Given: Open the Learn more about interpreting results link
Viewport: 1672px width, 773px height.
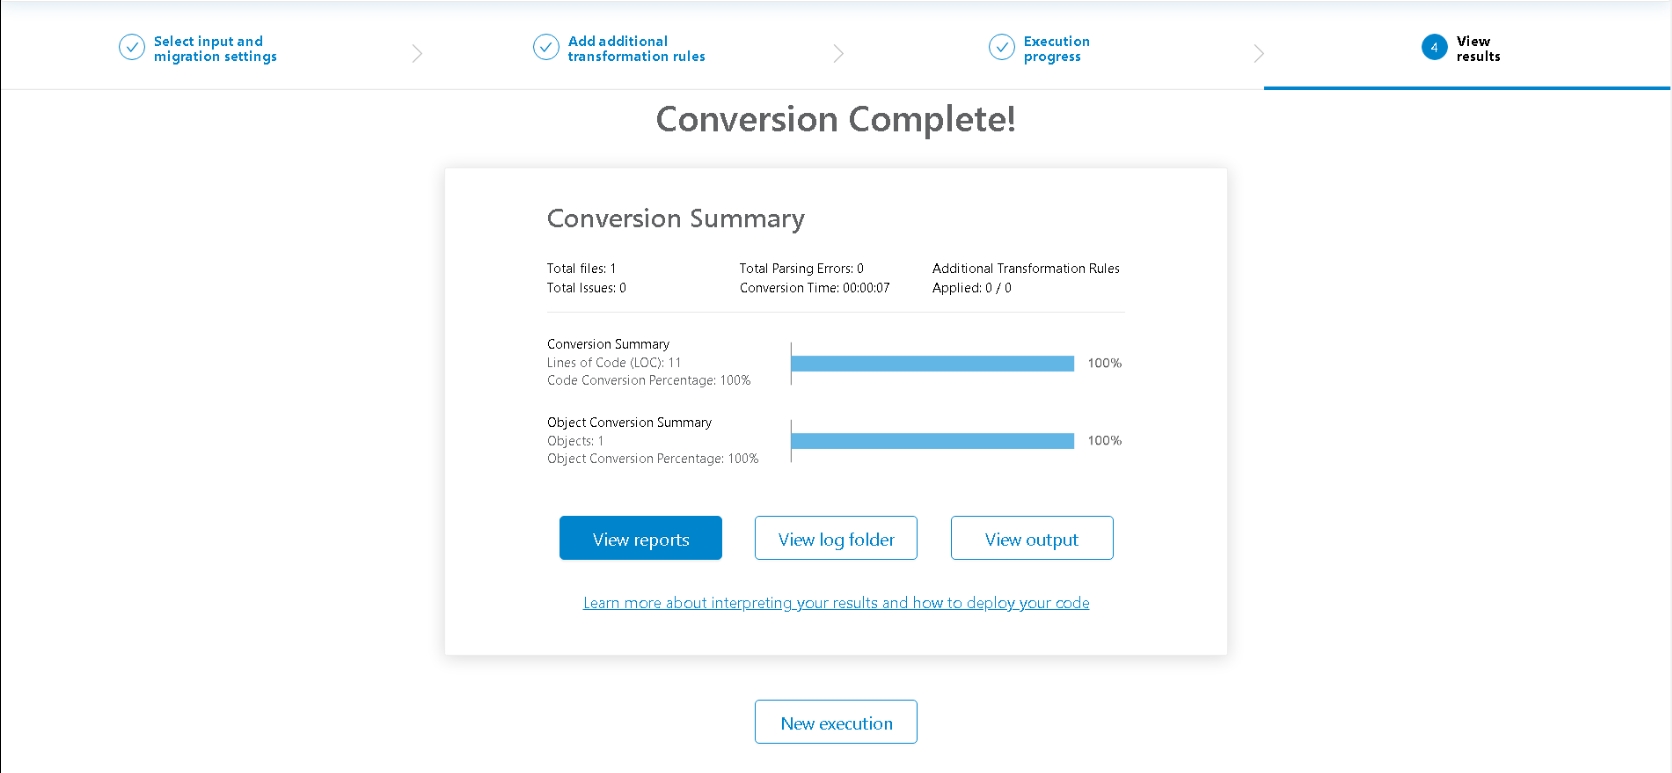Looking at the screenshot, I should [836, 603].
